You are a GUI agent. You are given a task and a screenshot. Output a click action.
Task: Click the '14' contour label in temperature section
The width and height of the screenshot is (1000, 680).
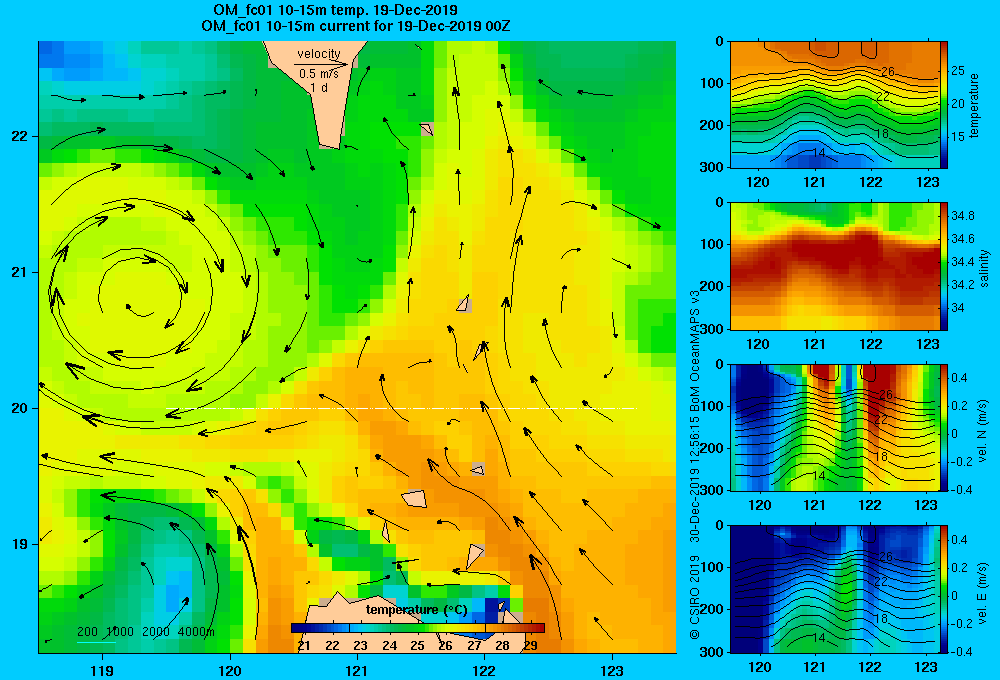coord(819,153)
